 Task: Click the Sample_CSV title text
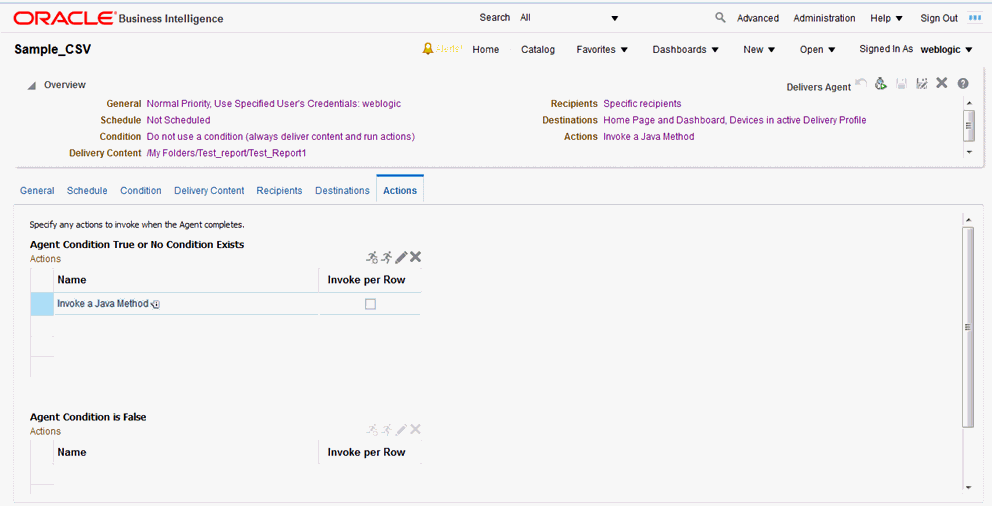click(53, 49)
